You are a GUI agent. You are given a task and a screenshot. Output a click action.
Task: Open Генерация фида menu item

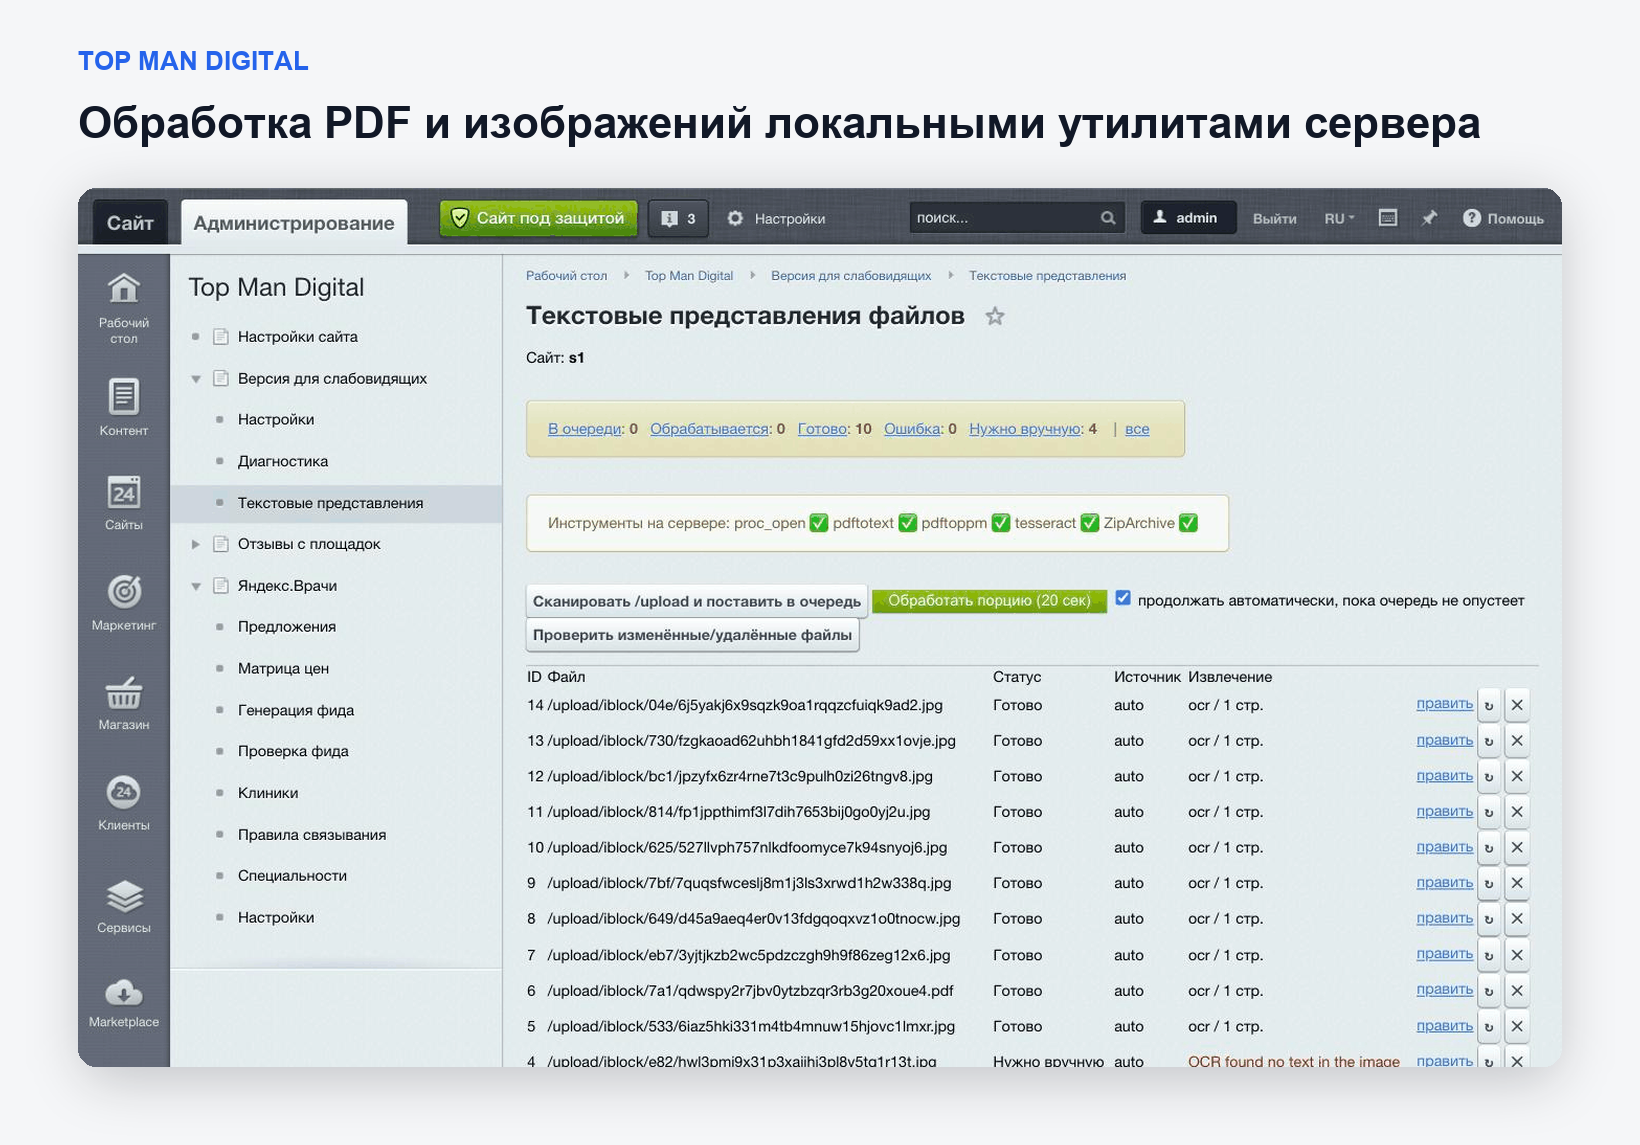point(296,710)
